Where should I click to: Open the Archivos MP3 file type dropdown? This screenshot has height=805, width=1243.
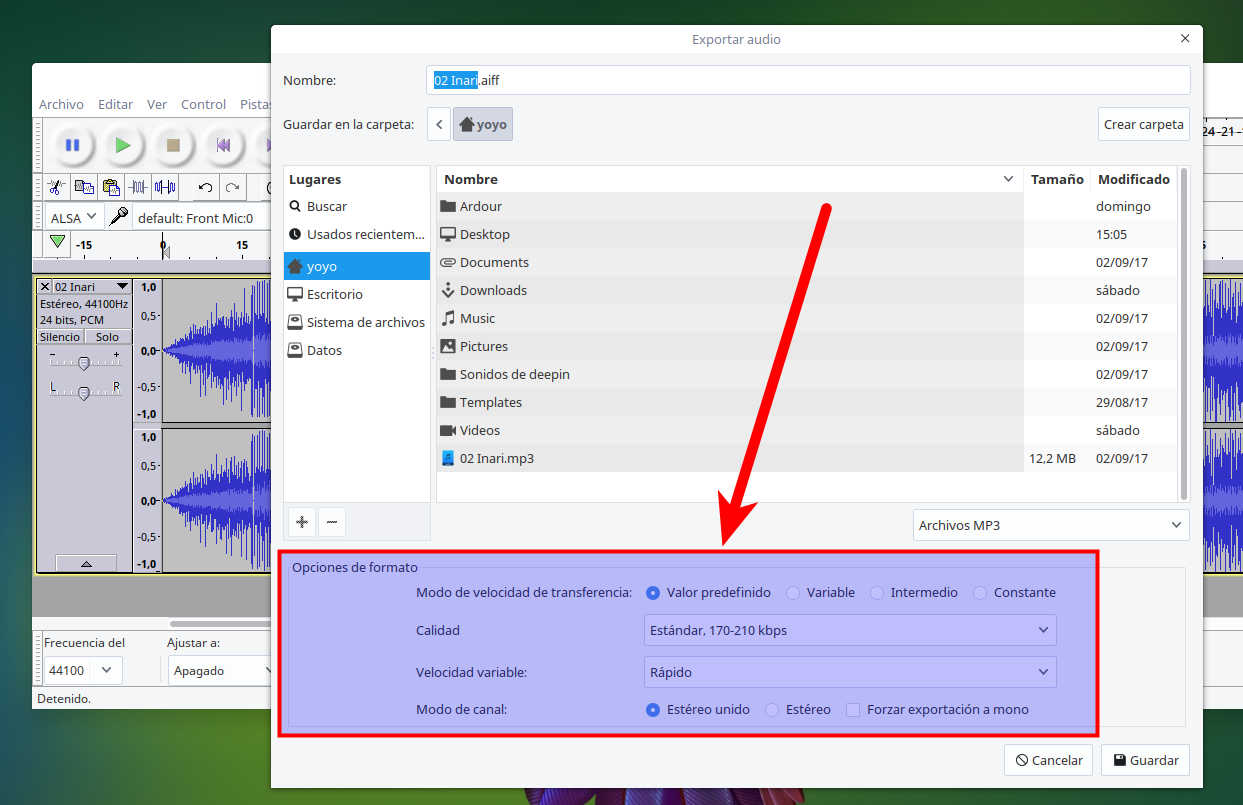1050,525
